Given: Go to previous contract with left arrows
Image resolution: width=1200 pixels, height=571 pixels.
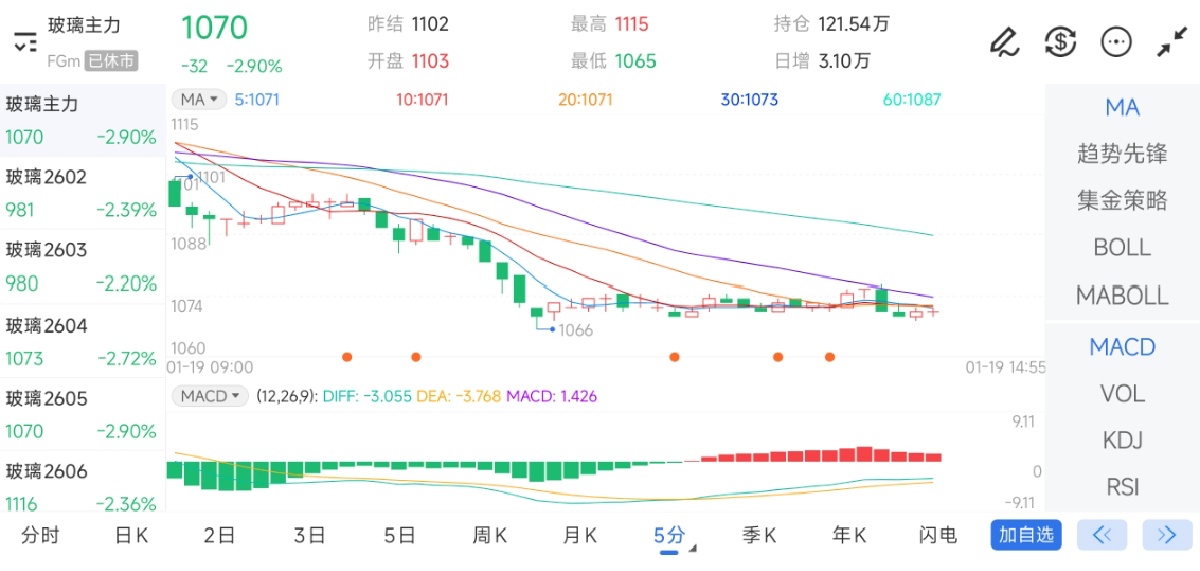Looking at the screenshot, I should pyautogui.click(x=1102, y=535).
